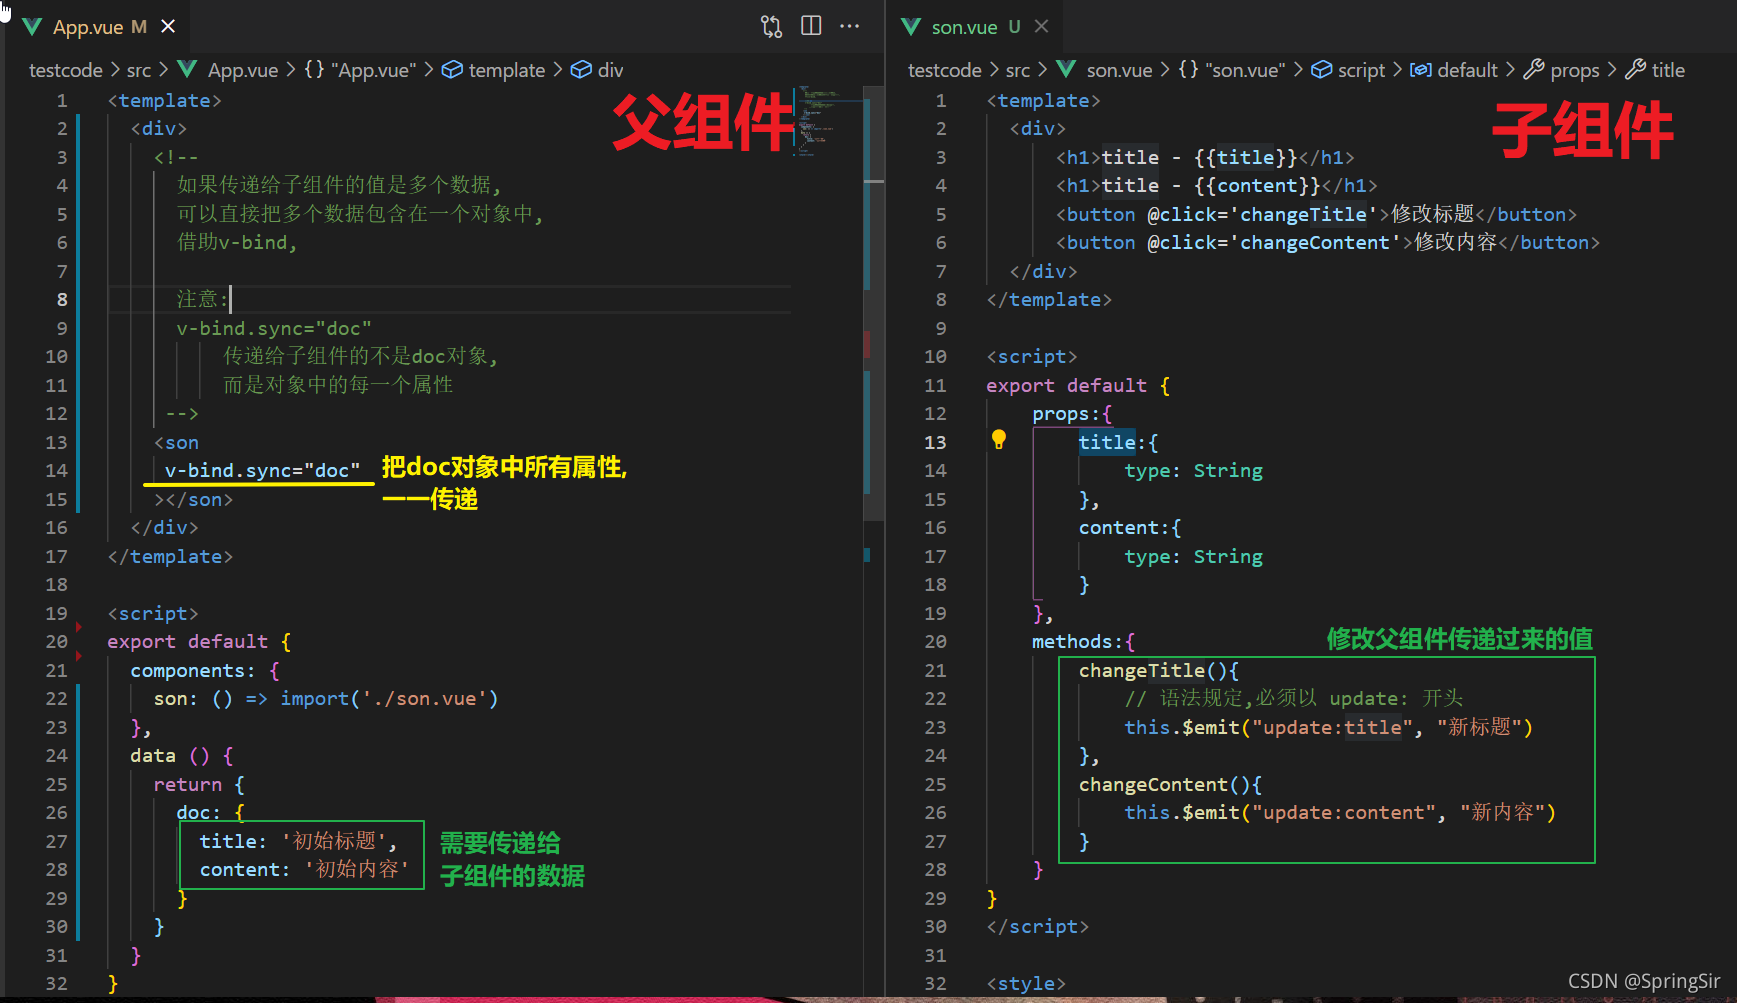Click {{title}} interpolation on line 3
The image size is (1737, 1003).
click(x=1245, y=157)
